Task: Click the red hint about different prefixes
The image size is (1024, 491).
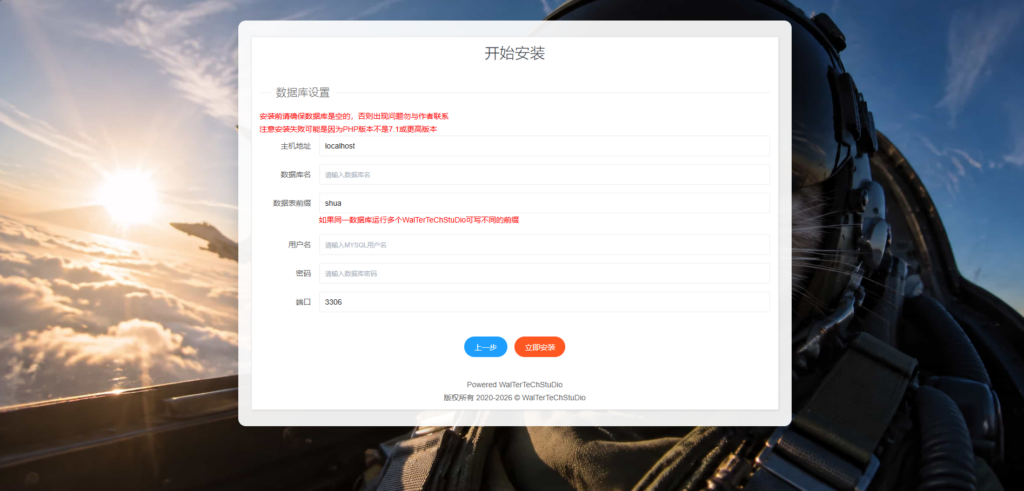Action: point(419,220)
